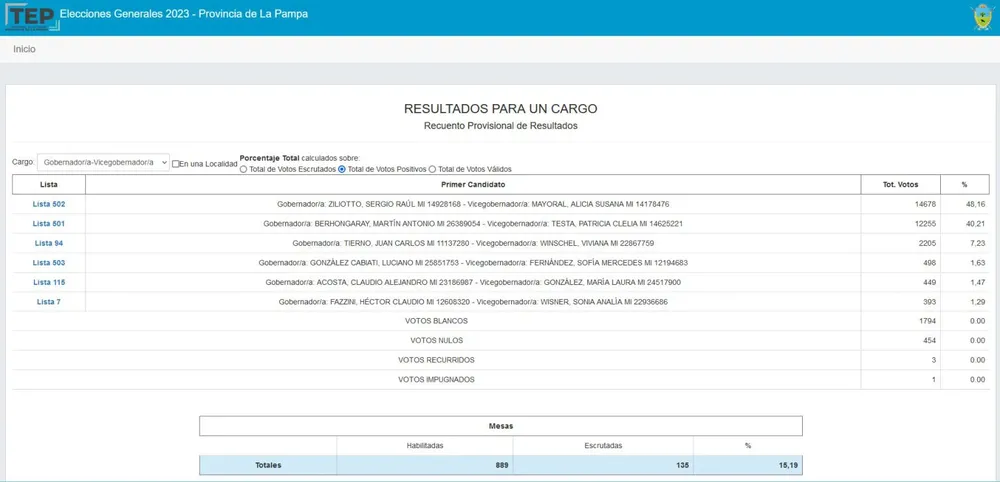Select 'Total de Votos Escrutados' radio button
Viewport: 1000px width, 482px height.
tap(243, 169)
